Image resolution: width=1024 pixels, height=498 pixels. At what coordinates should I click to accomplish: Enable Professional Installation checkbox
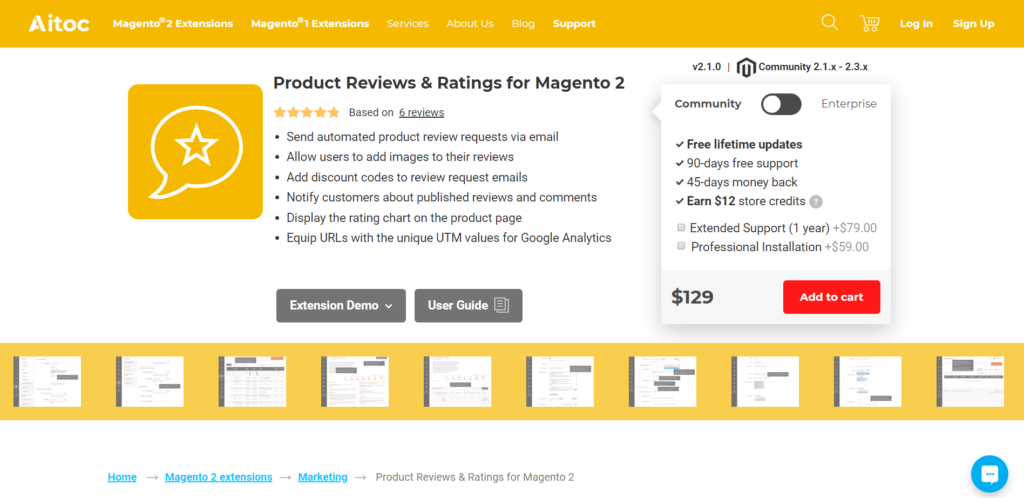(681, 247)
